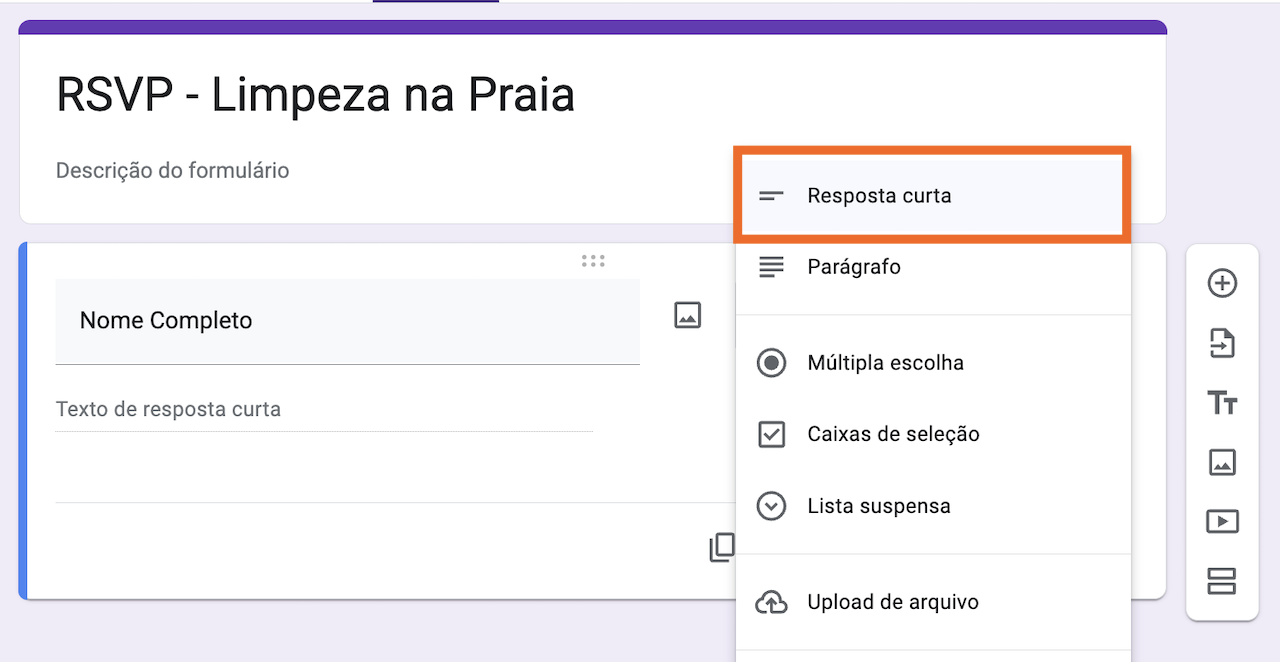Viewport: 1280px width, 662px height.
Task: Click the Add image sidebar icon
Action: pyautogui.click(x=1222, y=462)
